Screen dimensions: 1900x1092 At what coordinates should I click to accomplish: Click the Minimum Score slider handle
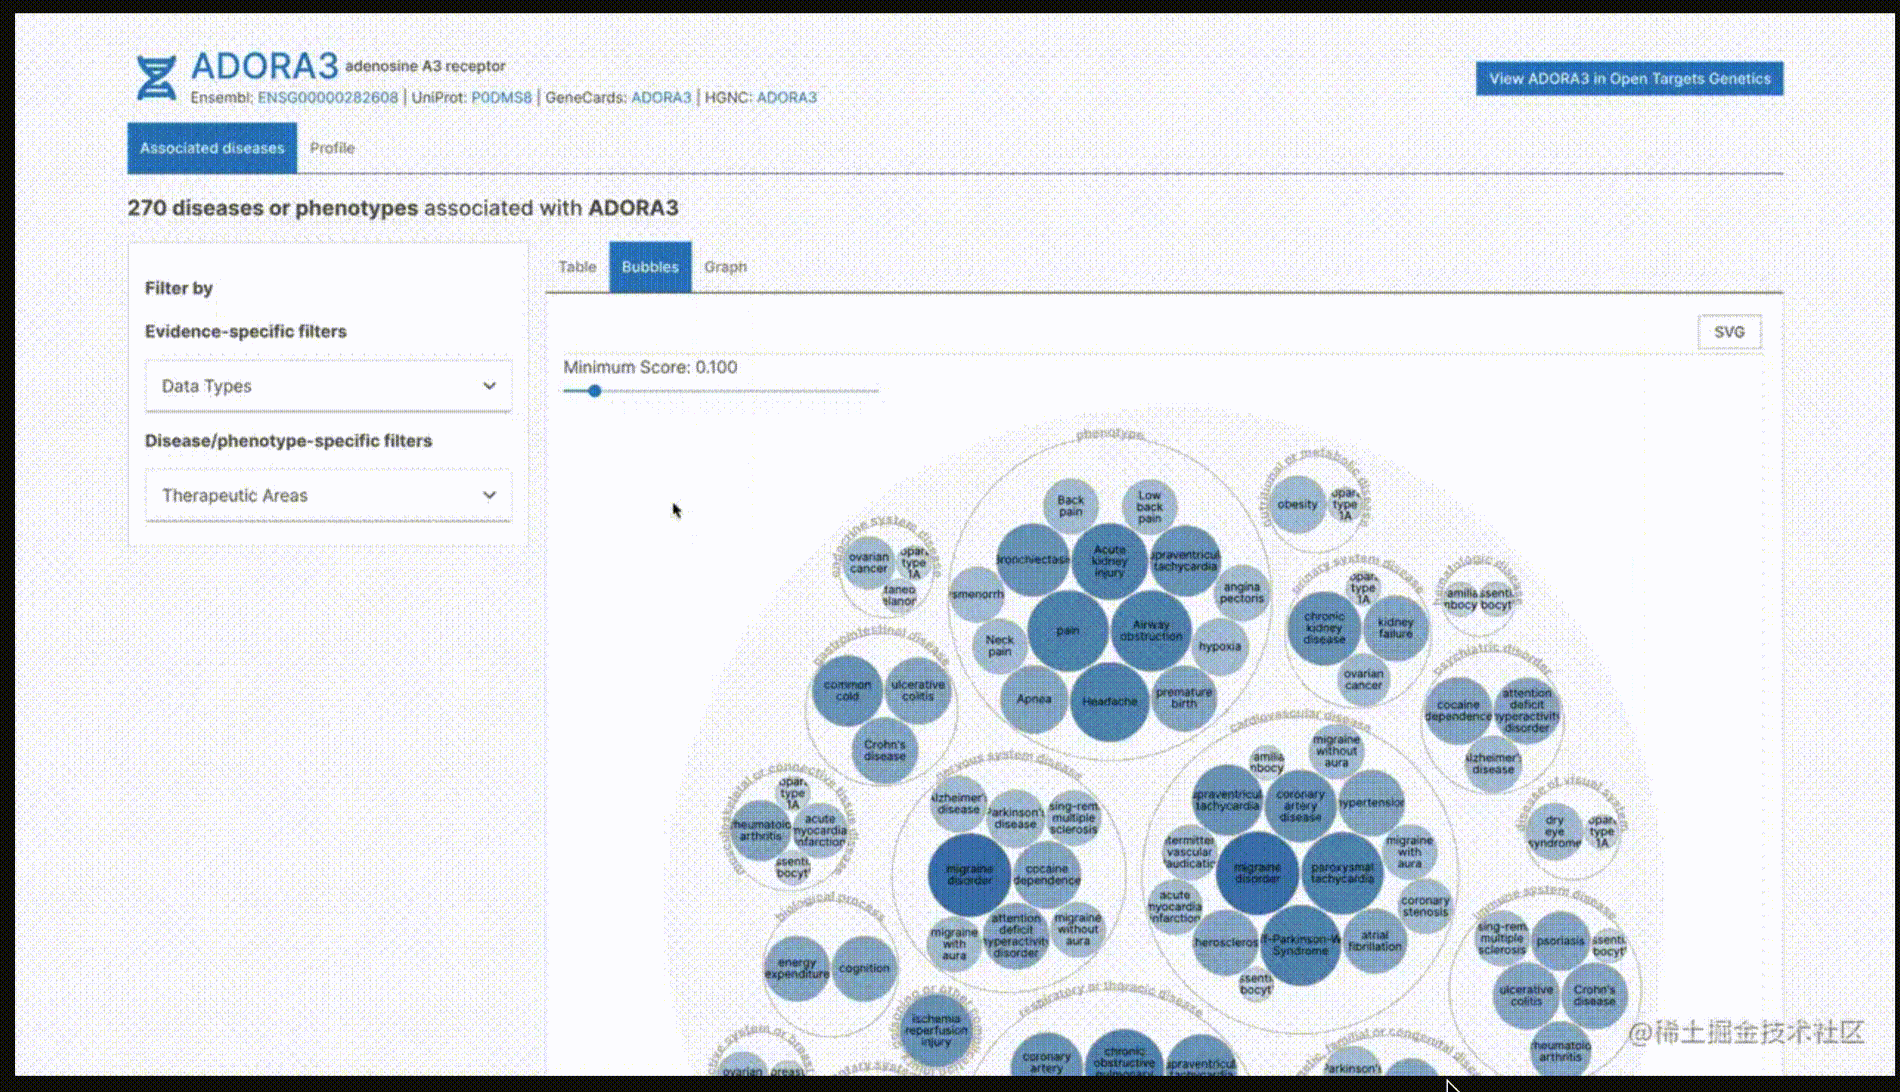tap(595, 391)
